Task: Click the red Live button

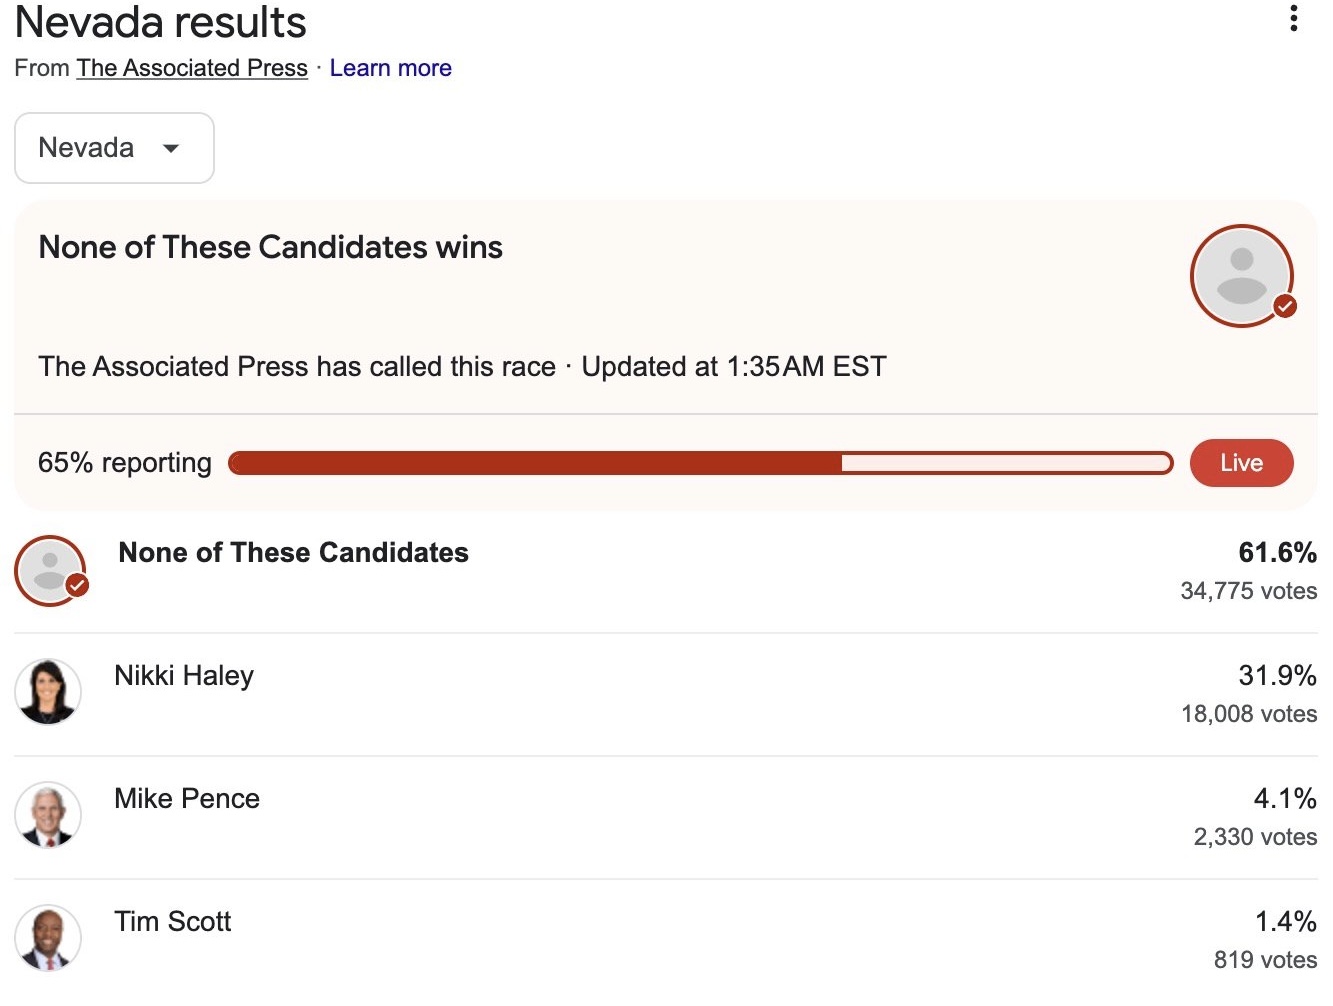Action: 1242,463
